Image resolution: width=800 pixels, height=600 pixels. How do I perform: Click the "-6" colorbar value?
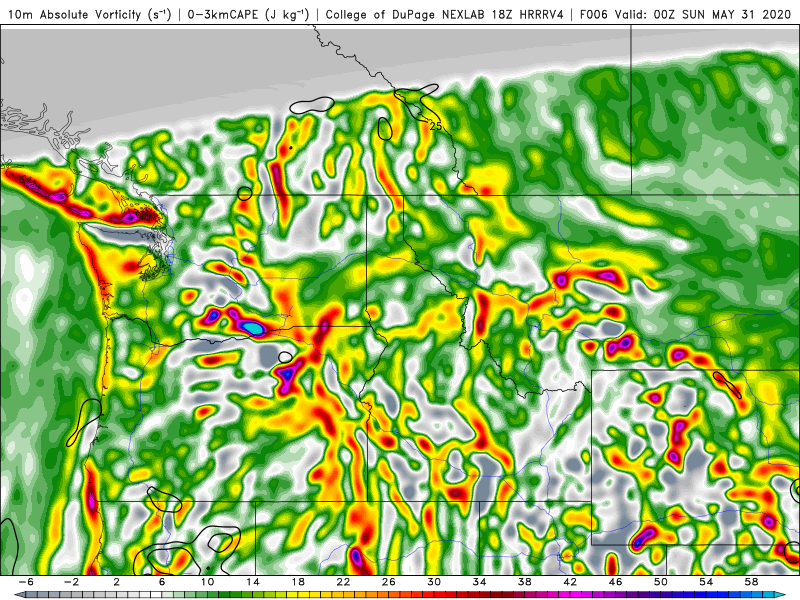pyautogui.click(x=26, y=582)
